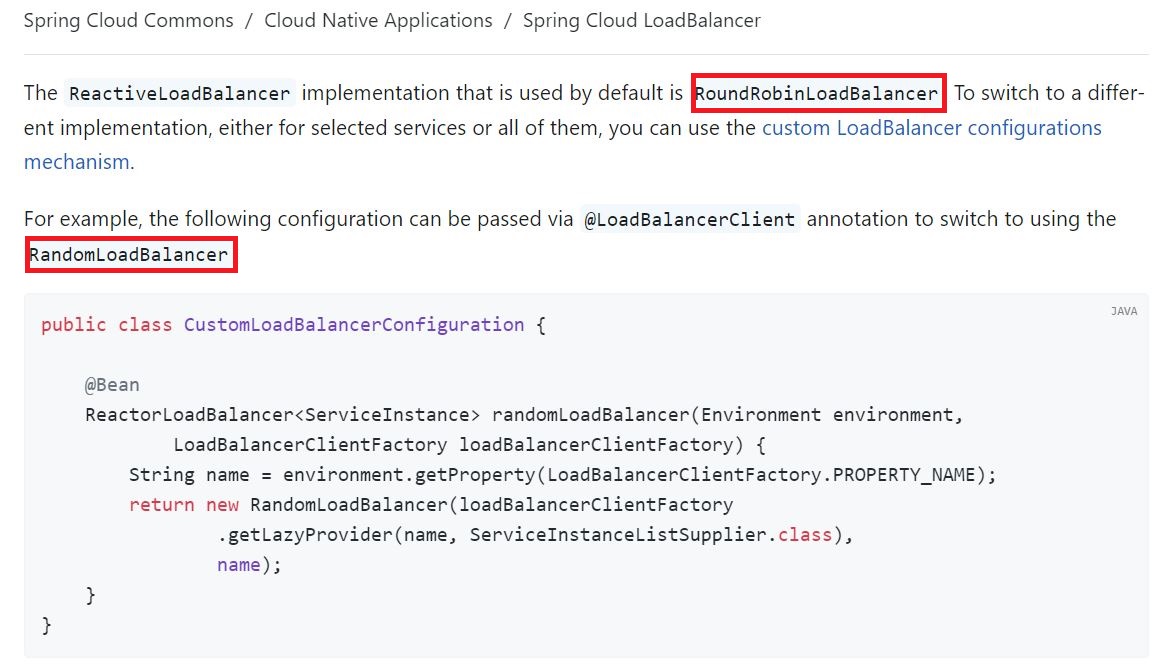
Task: Click the .getLazyProvider call line
Action: (x=535, y=534)
